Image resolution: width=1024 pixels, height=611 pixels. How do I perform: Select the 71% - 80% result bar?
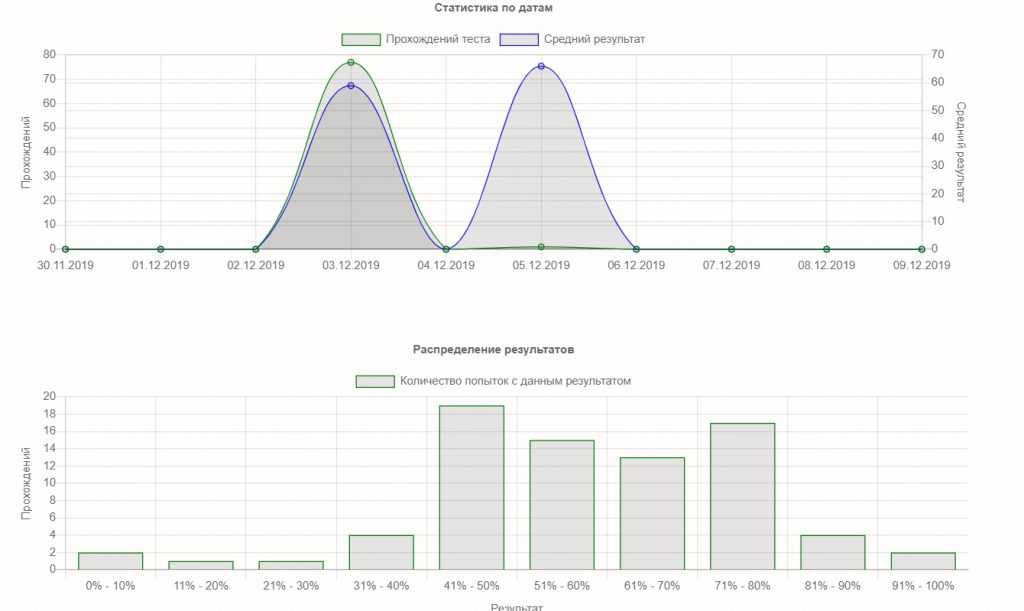(742, 496)
